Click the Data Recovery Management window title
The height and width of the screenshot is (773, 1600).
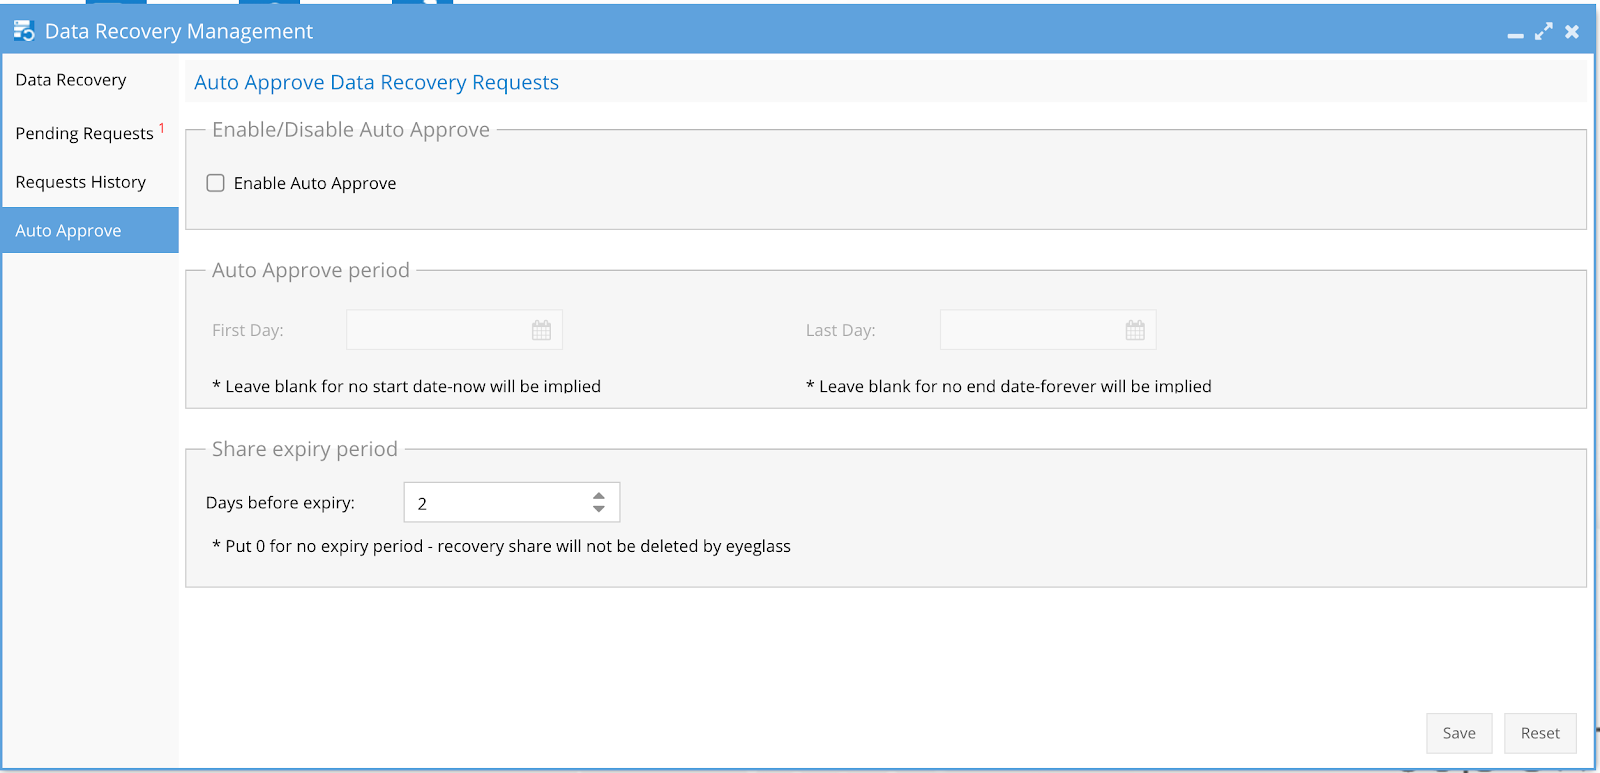(x=179, y=31)
